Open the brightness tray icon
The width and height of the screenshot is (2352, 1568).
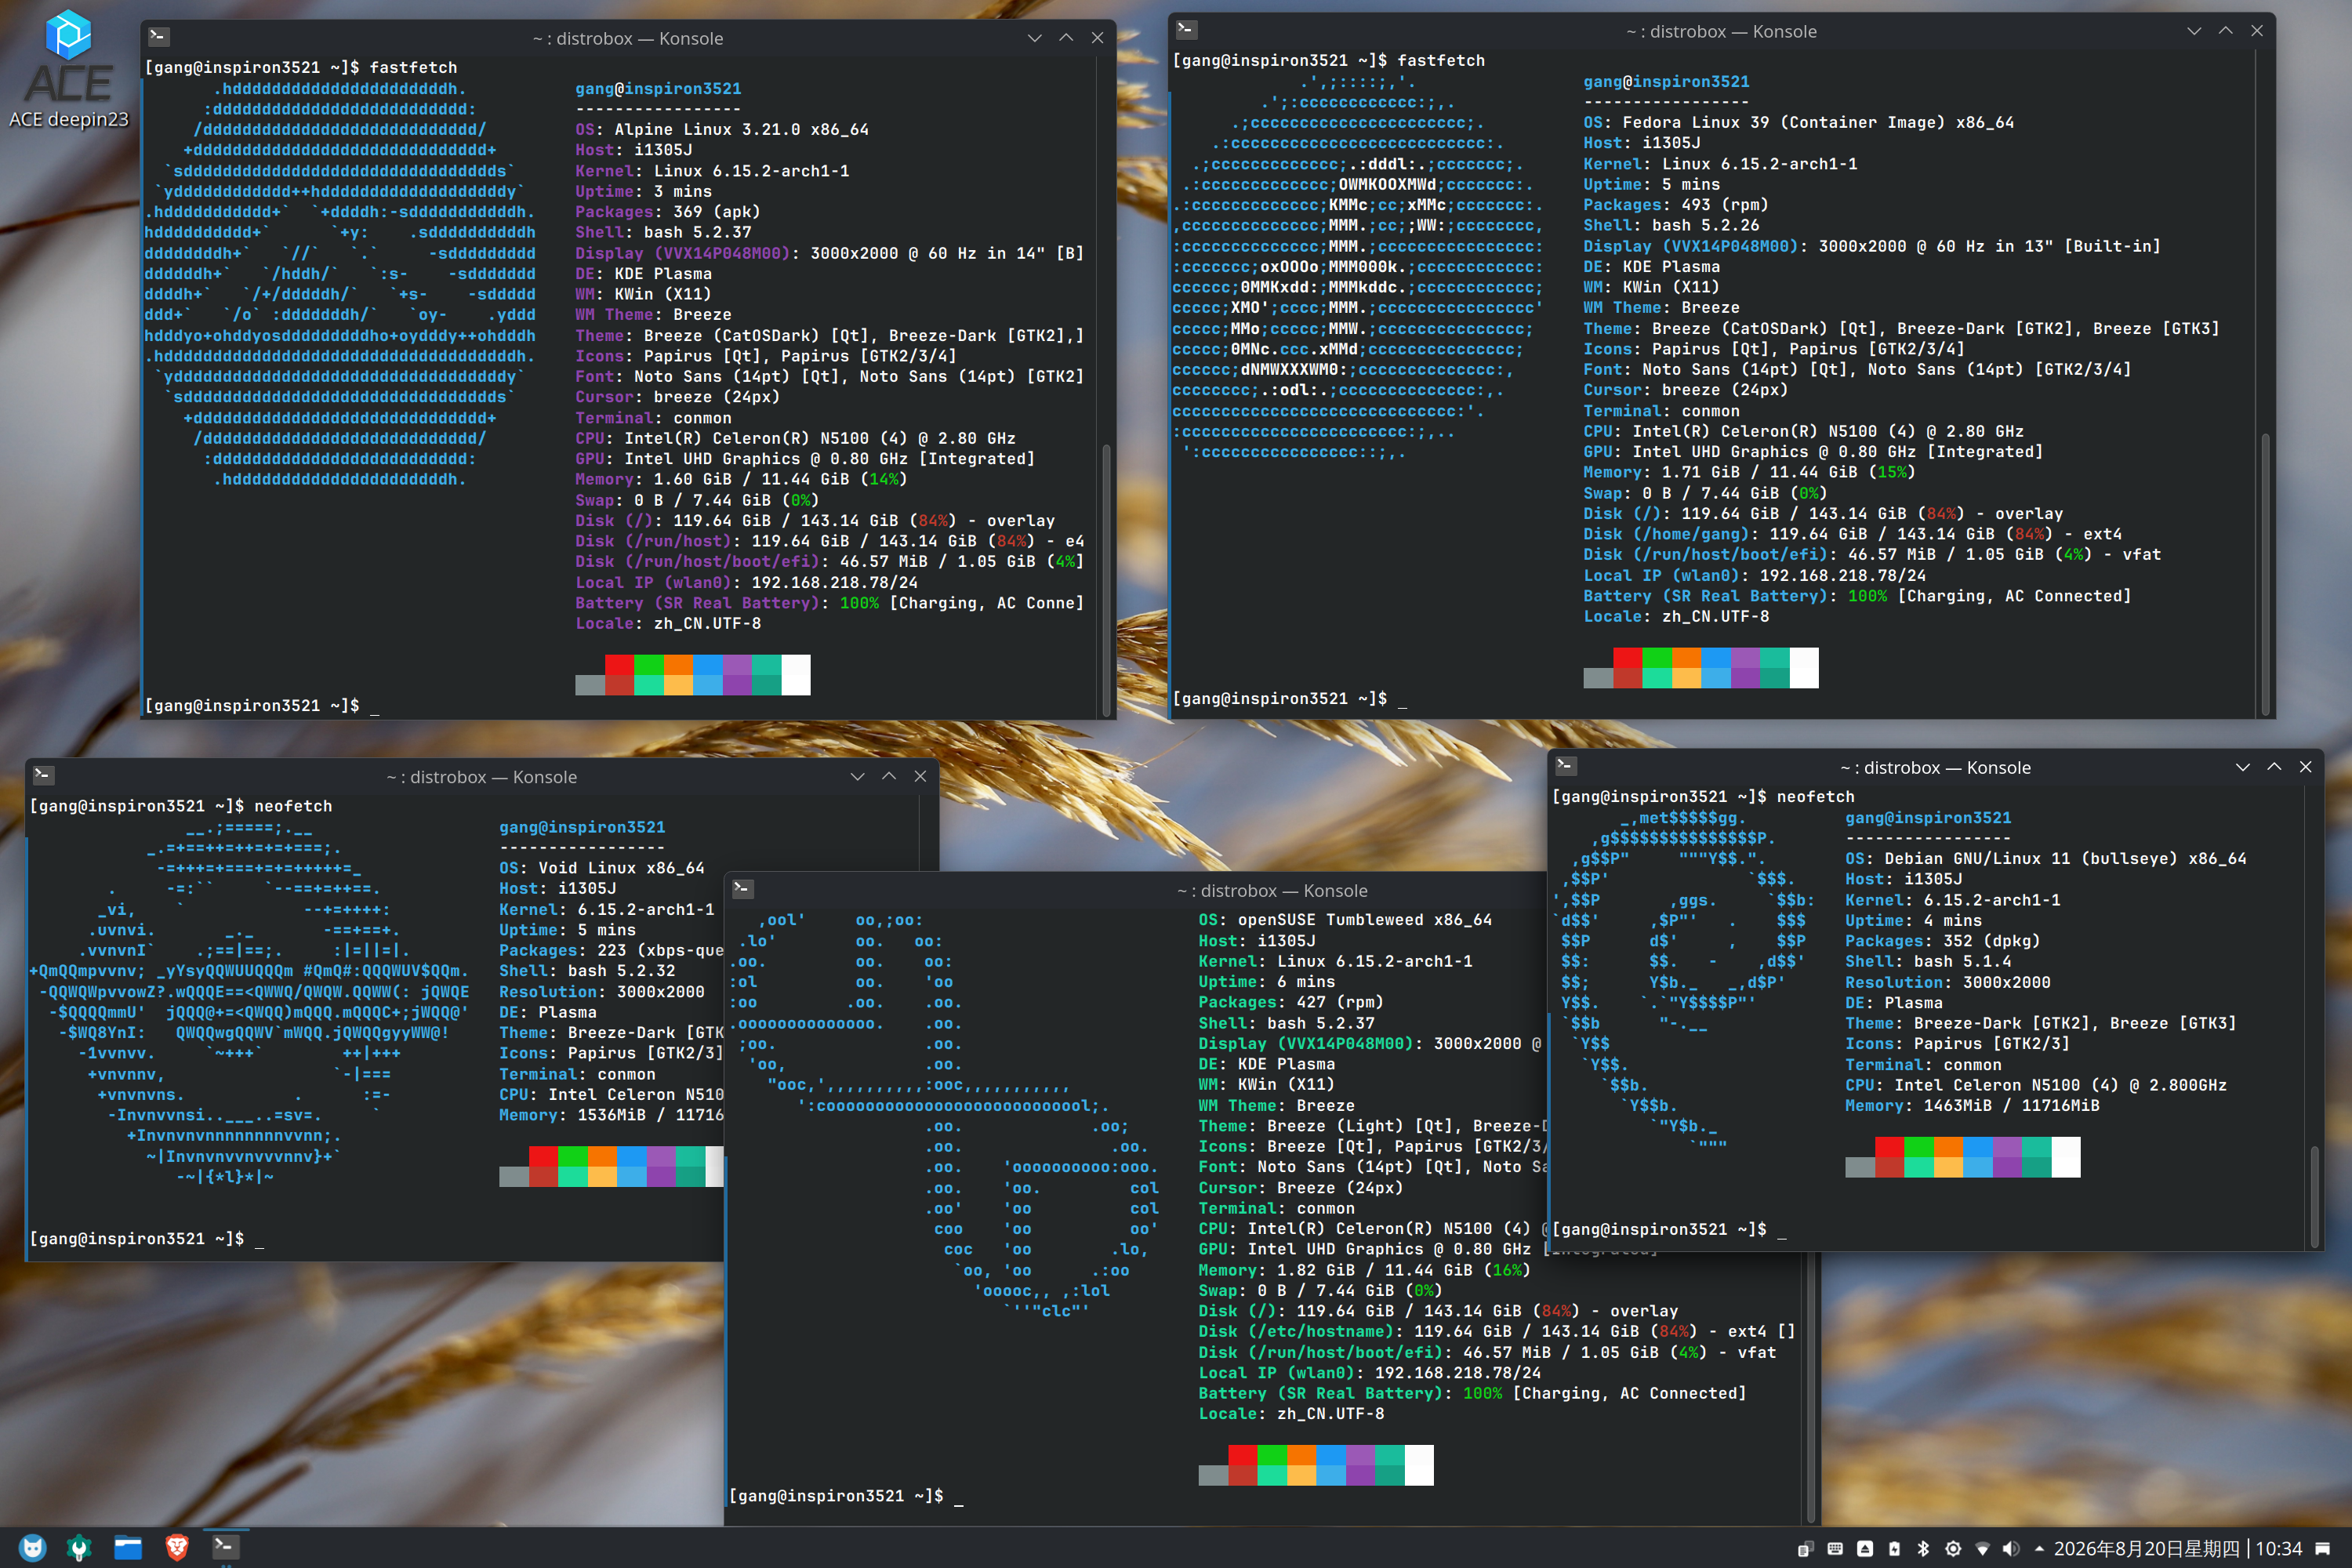1953,1549
